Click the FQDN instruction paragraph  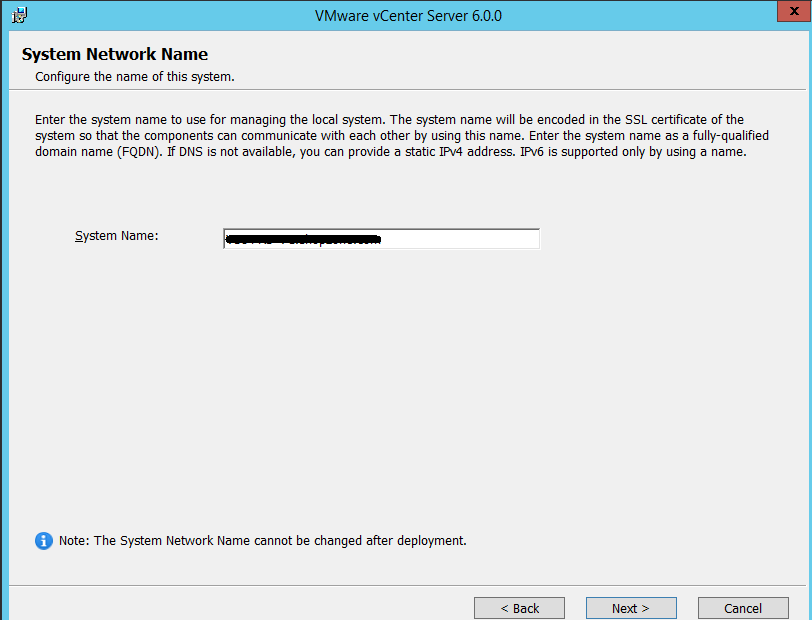pos(402,136)
